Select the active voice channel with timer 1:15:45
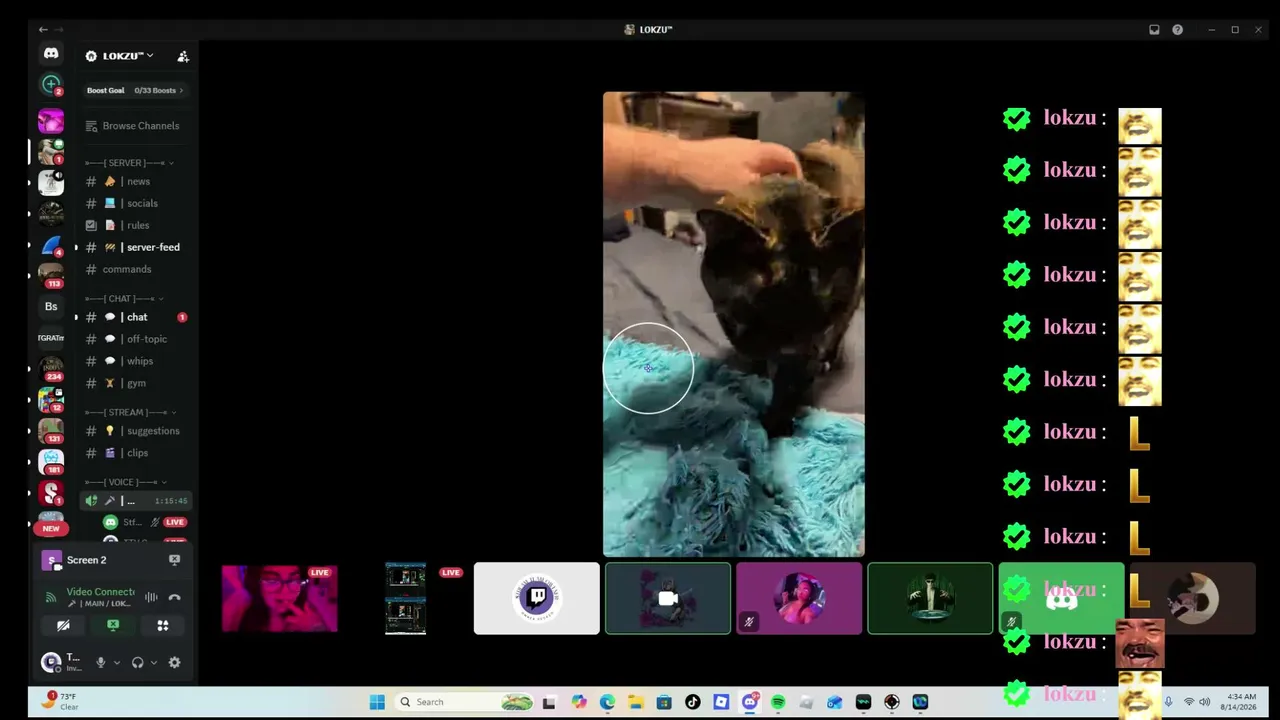The height and width of the screenshot is (720, 1280). pyautogui.click(x=136, y=501)
